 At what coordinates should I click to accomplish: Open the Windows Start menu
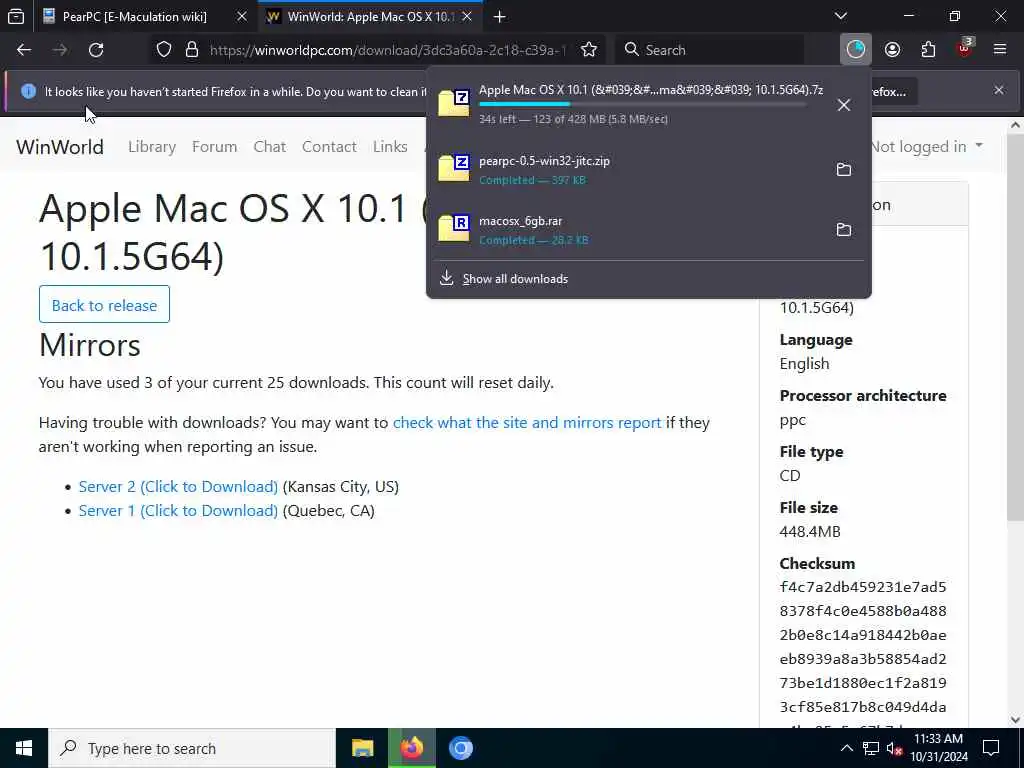point(24,748)
